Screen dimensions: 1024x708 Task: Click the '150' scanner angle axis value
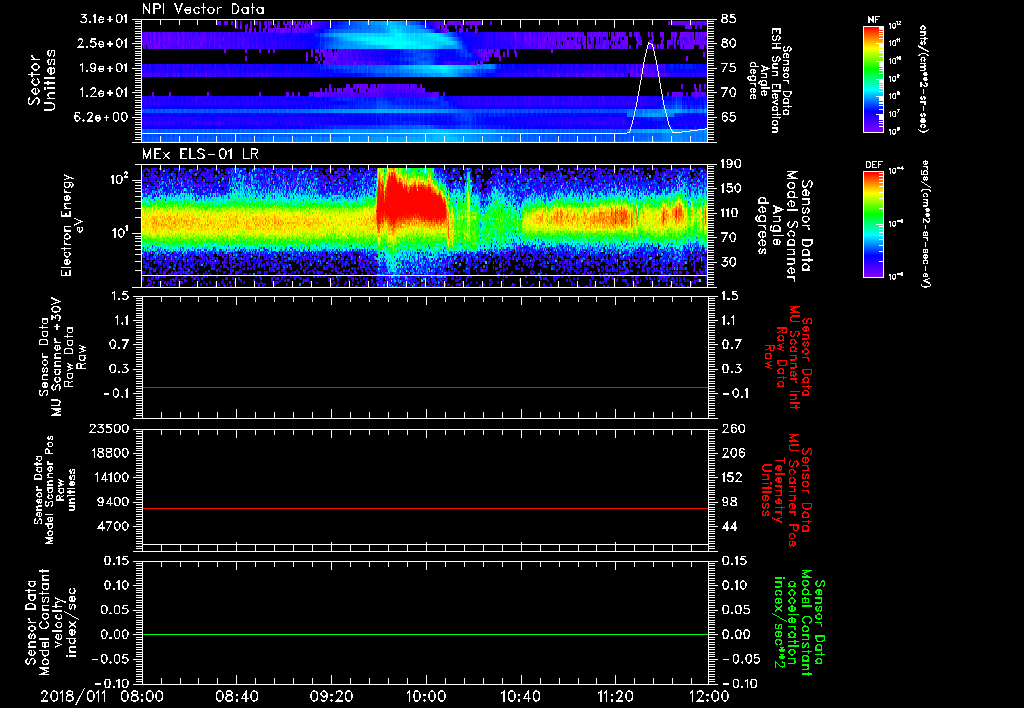pos(731,189)
